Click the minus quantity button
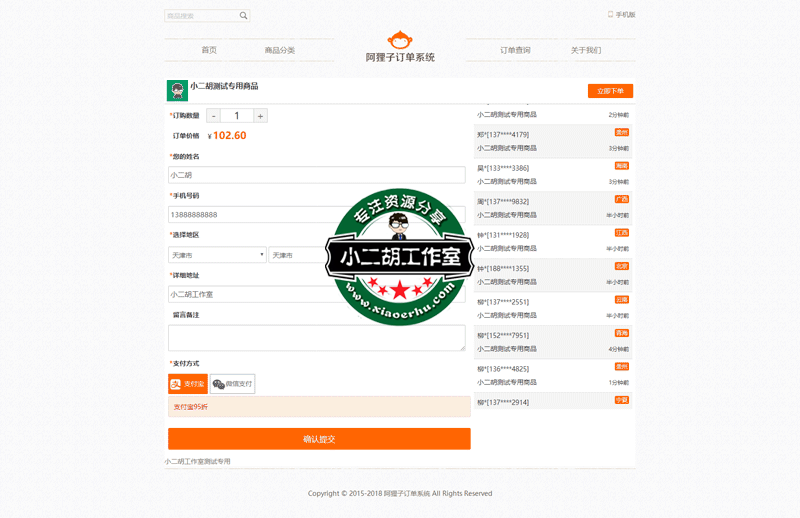 click(x=214, y=116)
